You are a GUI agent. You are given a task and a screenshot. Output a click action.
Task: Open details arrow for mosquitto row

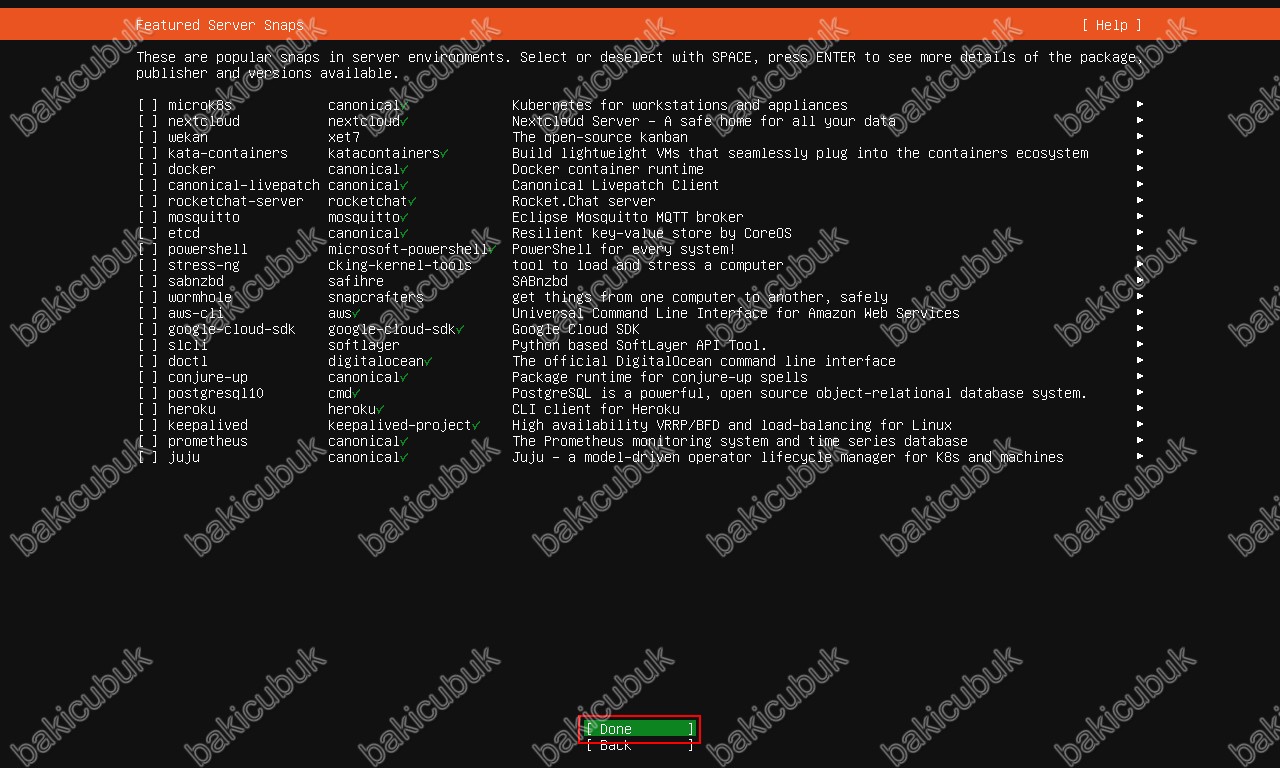pos(1140,217)
